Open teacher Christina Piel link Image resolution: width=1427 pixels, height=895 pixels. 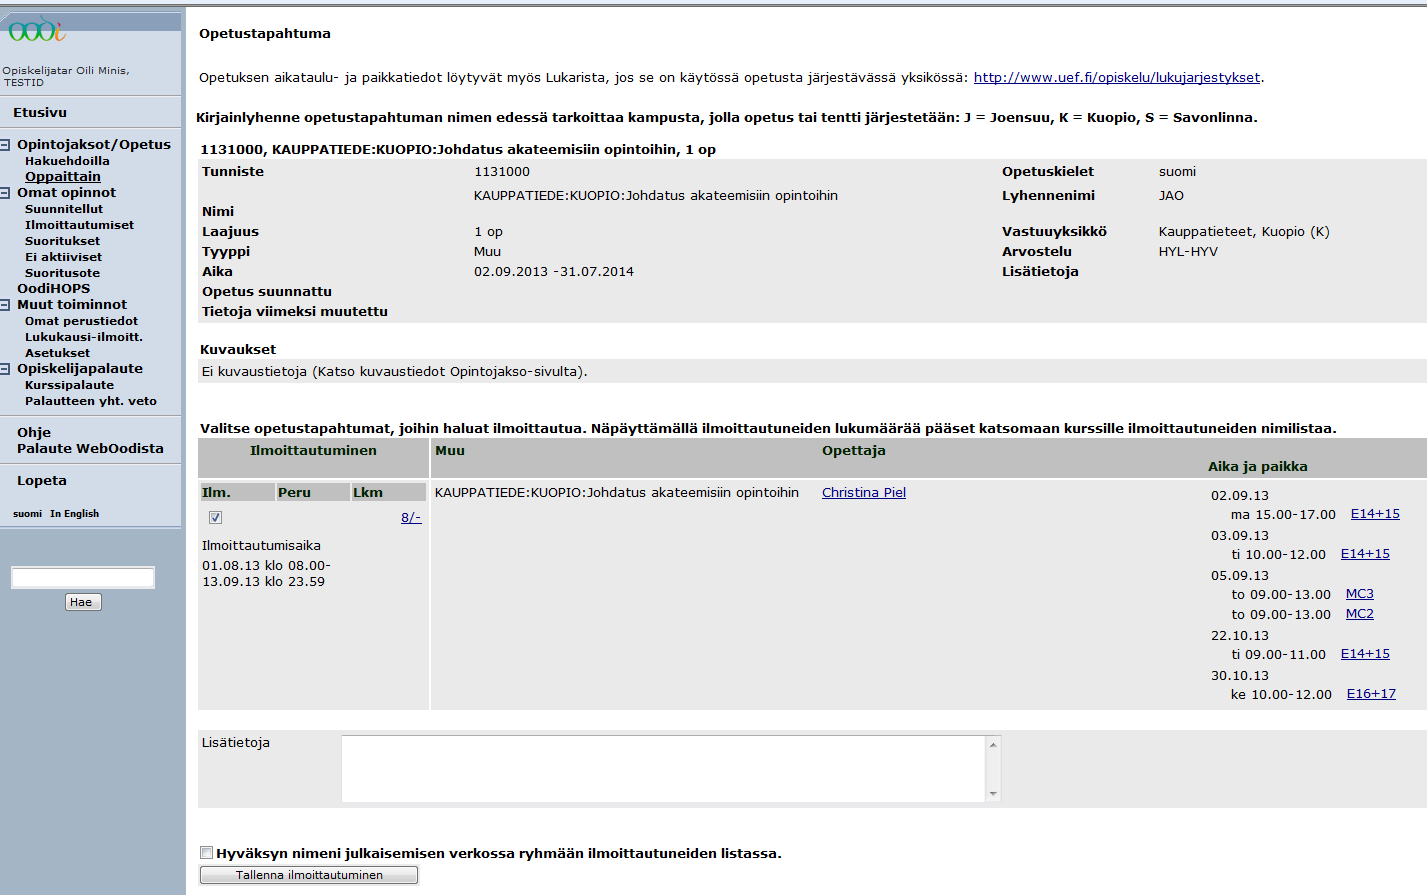[x=864, y=493]
